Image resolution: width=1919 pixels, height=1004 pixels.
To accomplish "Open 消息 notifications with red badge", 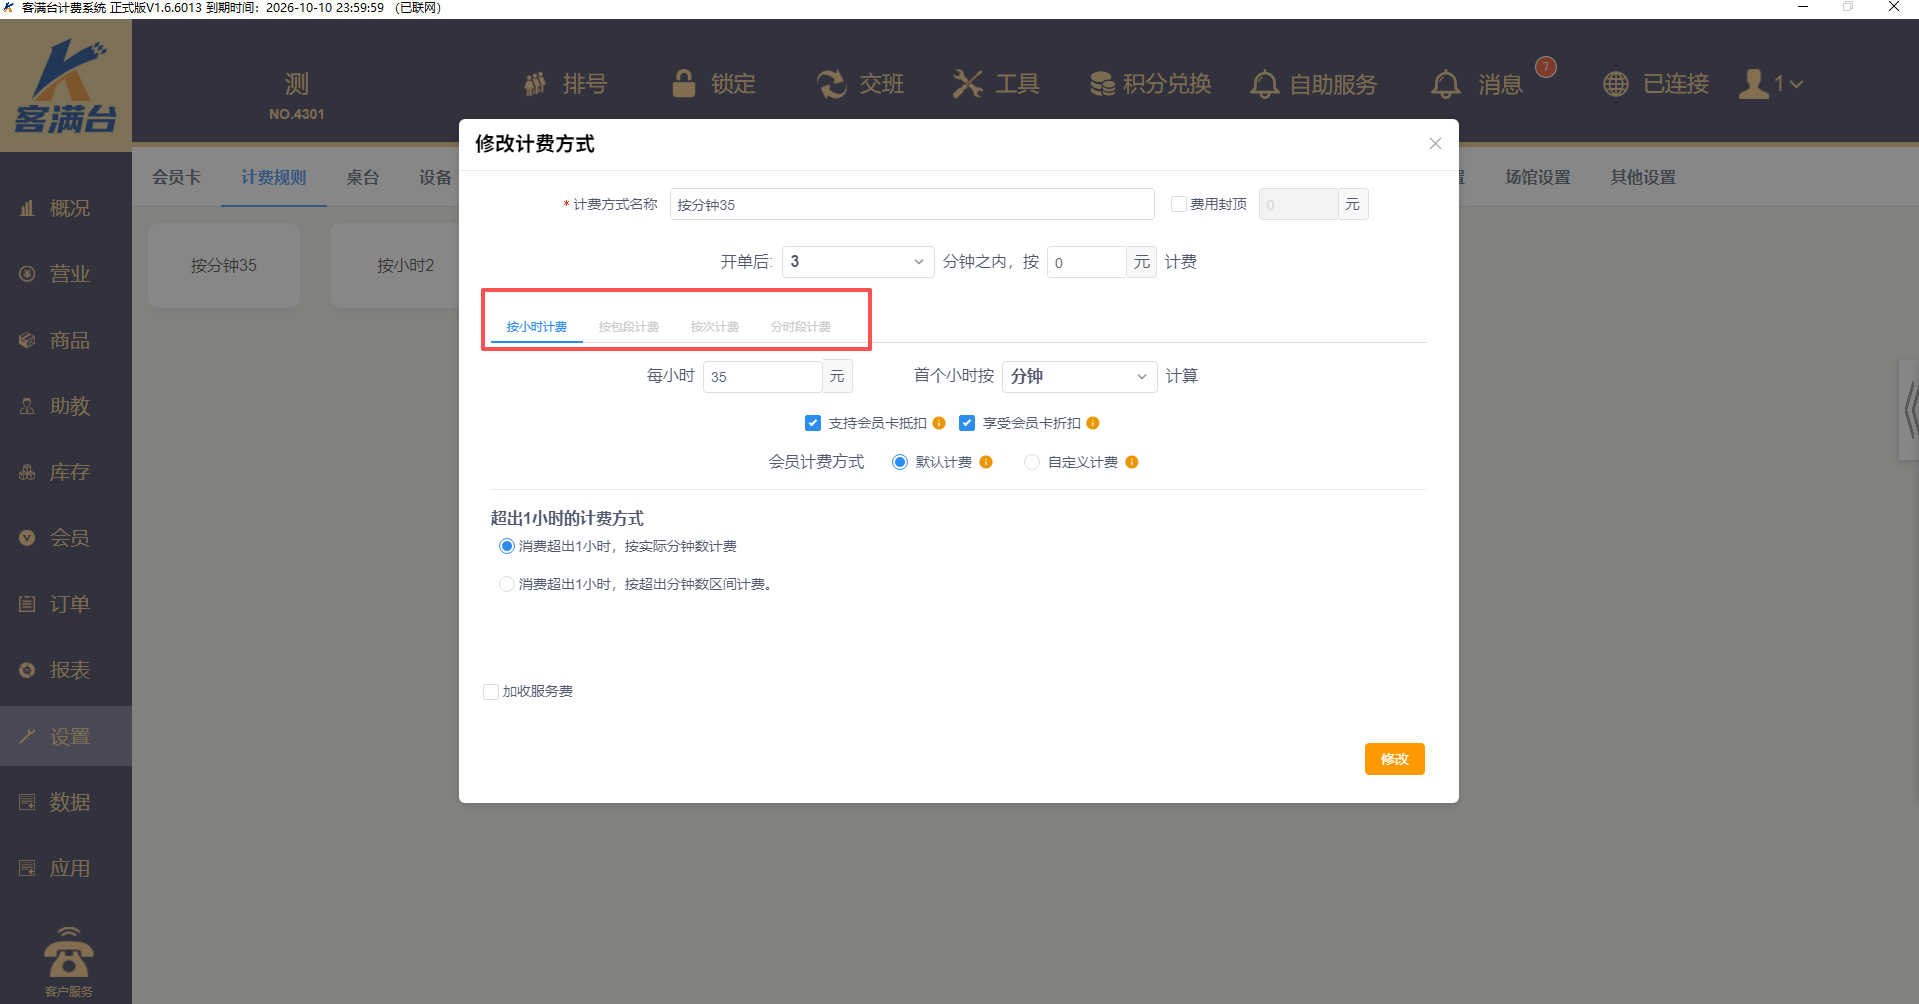I will (x=1446, y=84).
